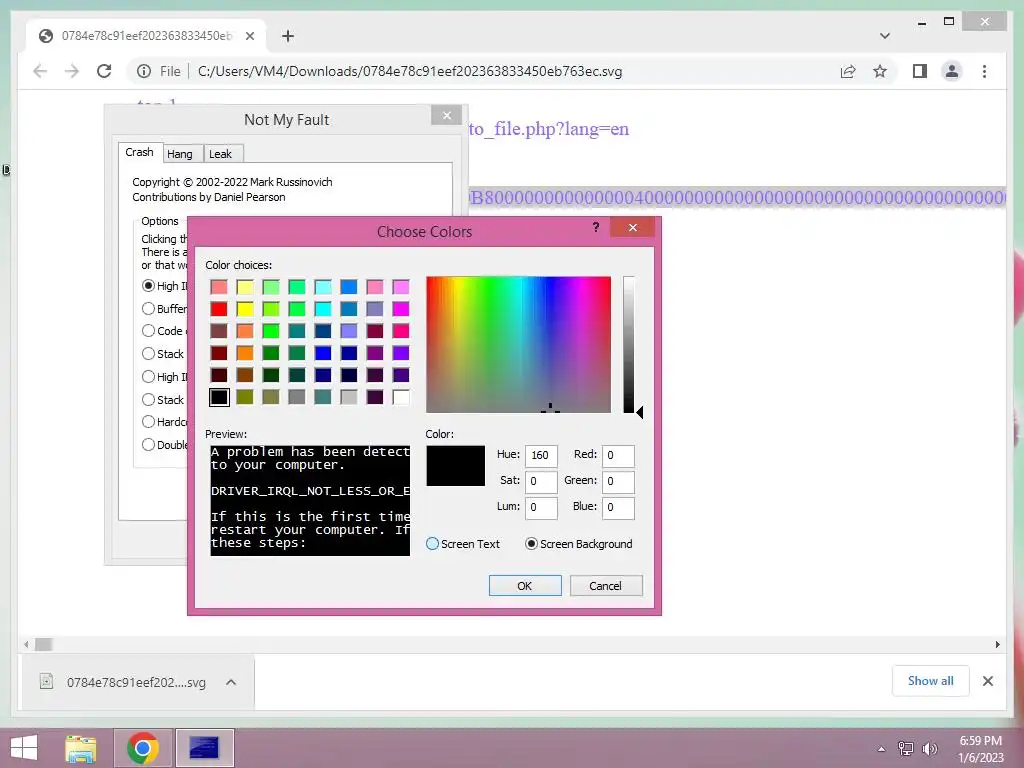Pick the yellow swatch in second row
Viewport: 1024px width, 768px height.
(245, 308)
